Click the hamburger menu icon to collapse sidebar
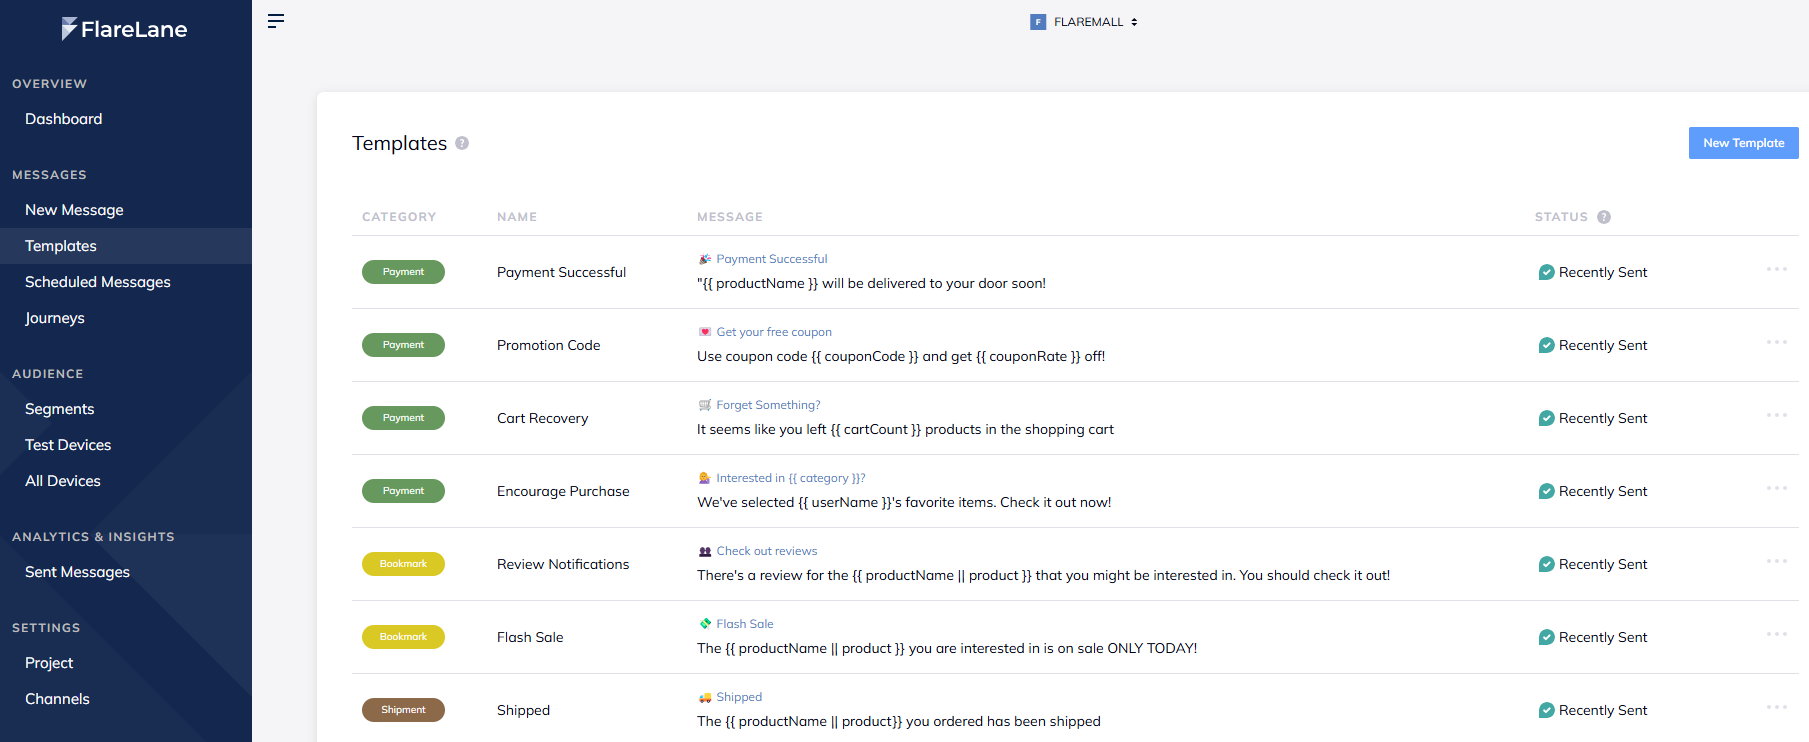Viewport: 1809px width, 742px height. tap(276, 21)
